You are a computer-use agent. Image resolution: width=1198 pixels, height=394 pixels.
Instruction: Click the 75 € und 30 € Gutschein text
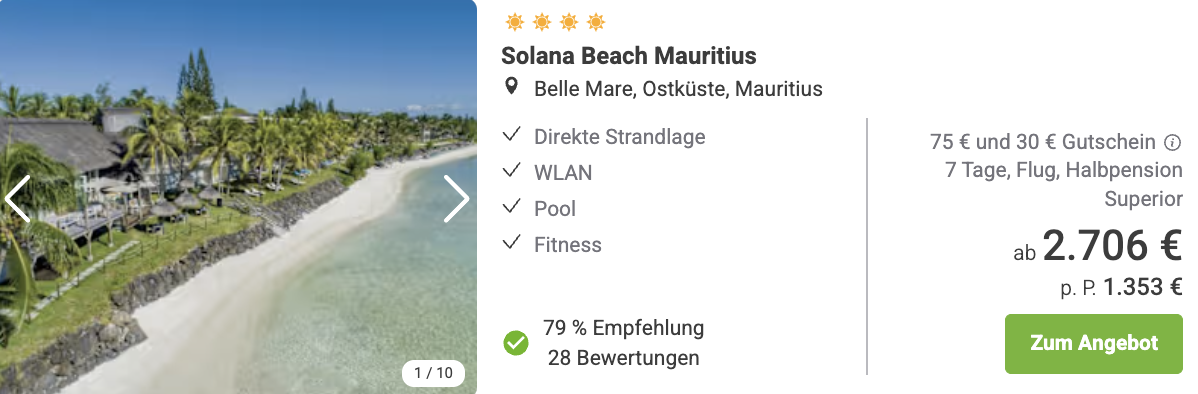(x=1043, y=142)
